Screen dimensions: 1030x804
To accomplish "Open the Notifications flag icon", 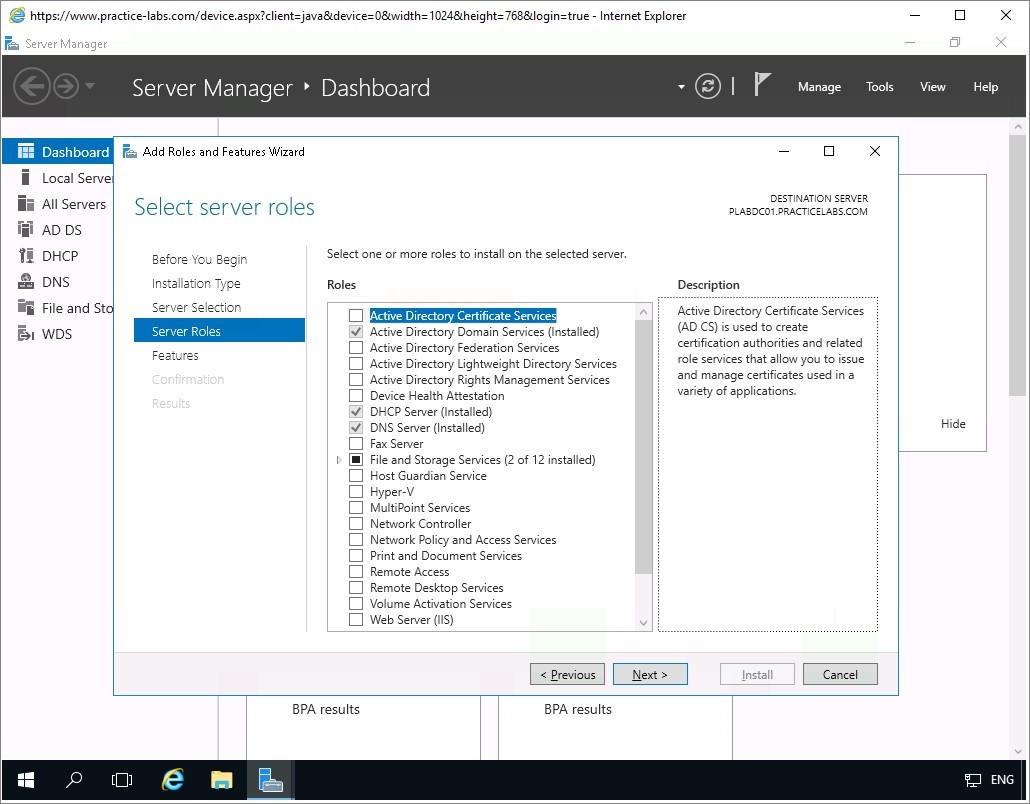I will 761,84.
